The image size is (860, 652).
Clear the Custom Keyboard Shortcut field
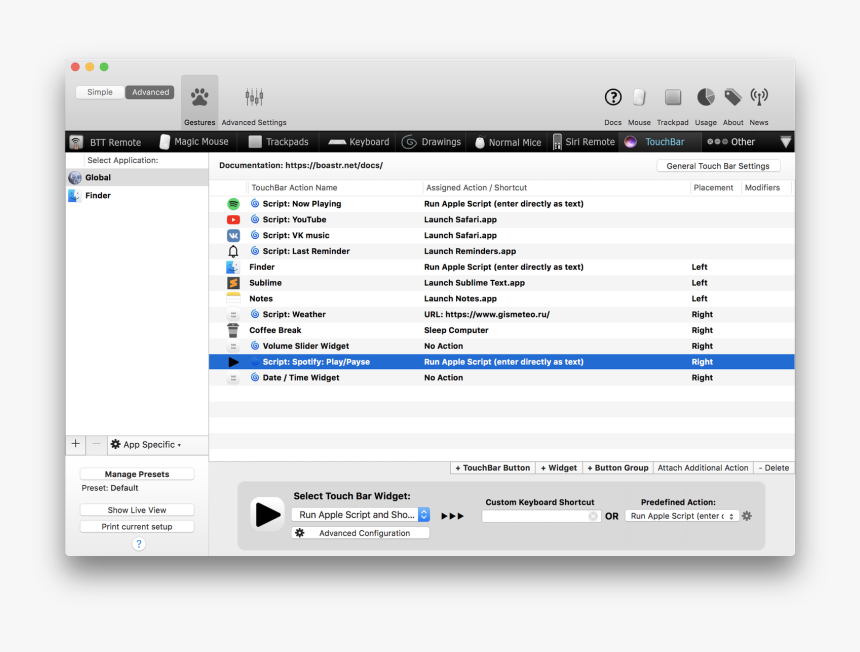(593, 517)
